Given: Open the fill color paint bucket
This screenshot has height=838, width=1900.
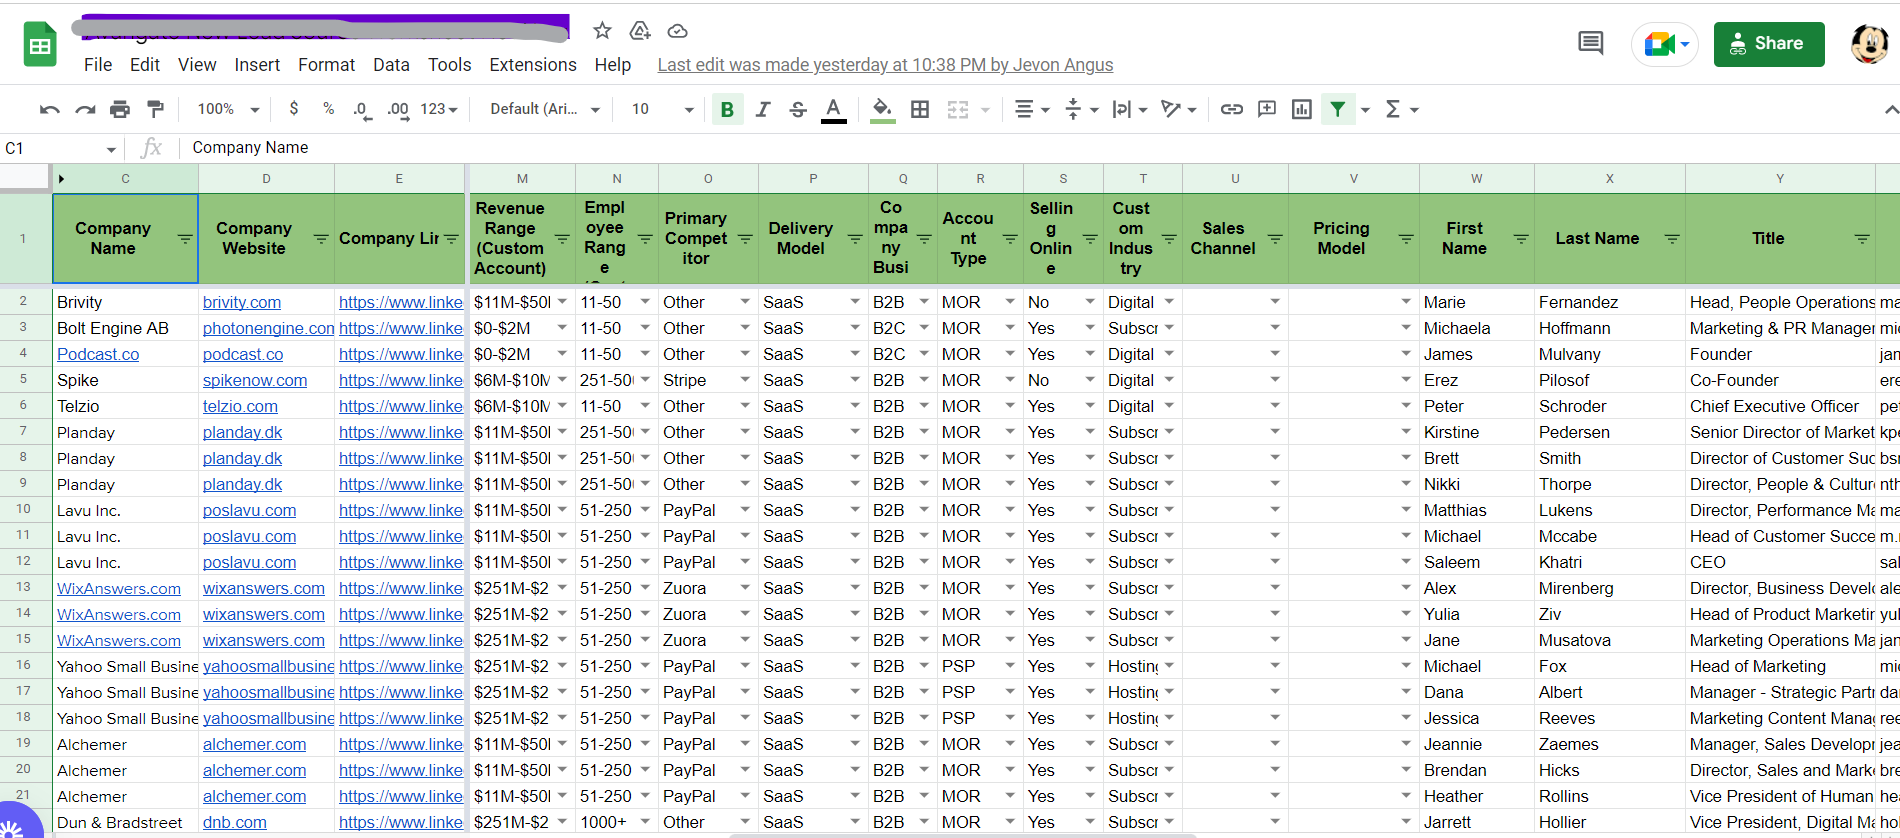Looking at the screenshot, I should pyautogui.click(x=881, y=109).
